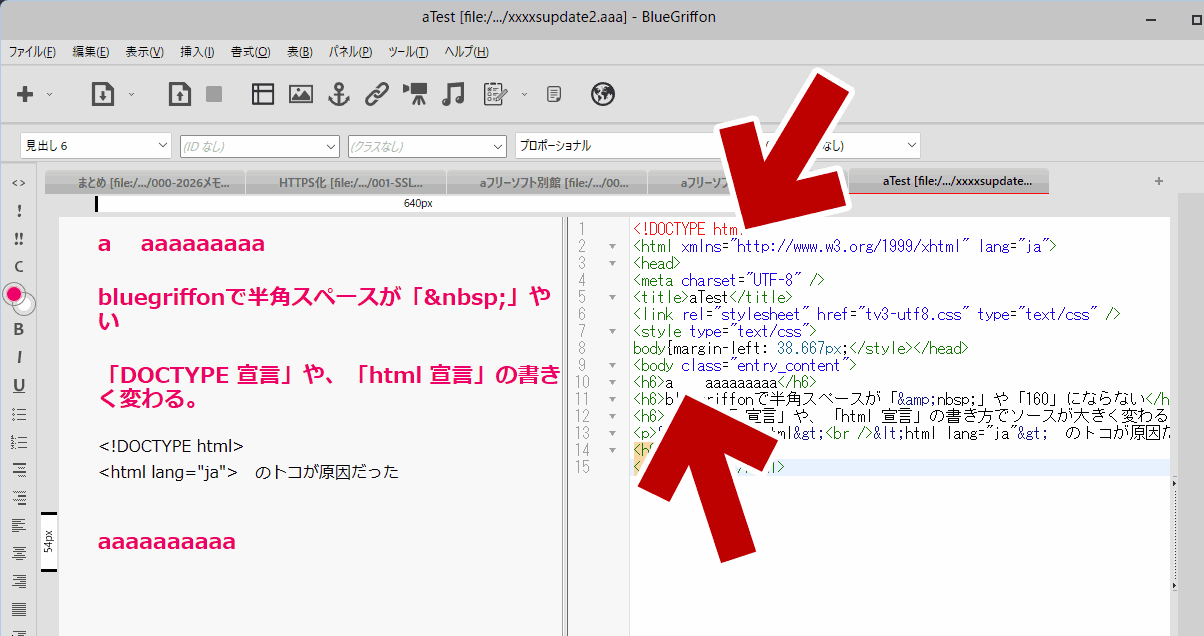The width and height of the screenshot is (1204, 636).
Task: Click the save document toolbar icon
Action: [179, 94]
